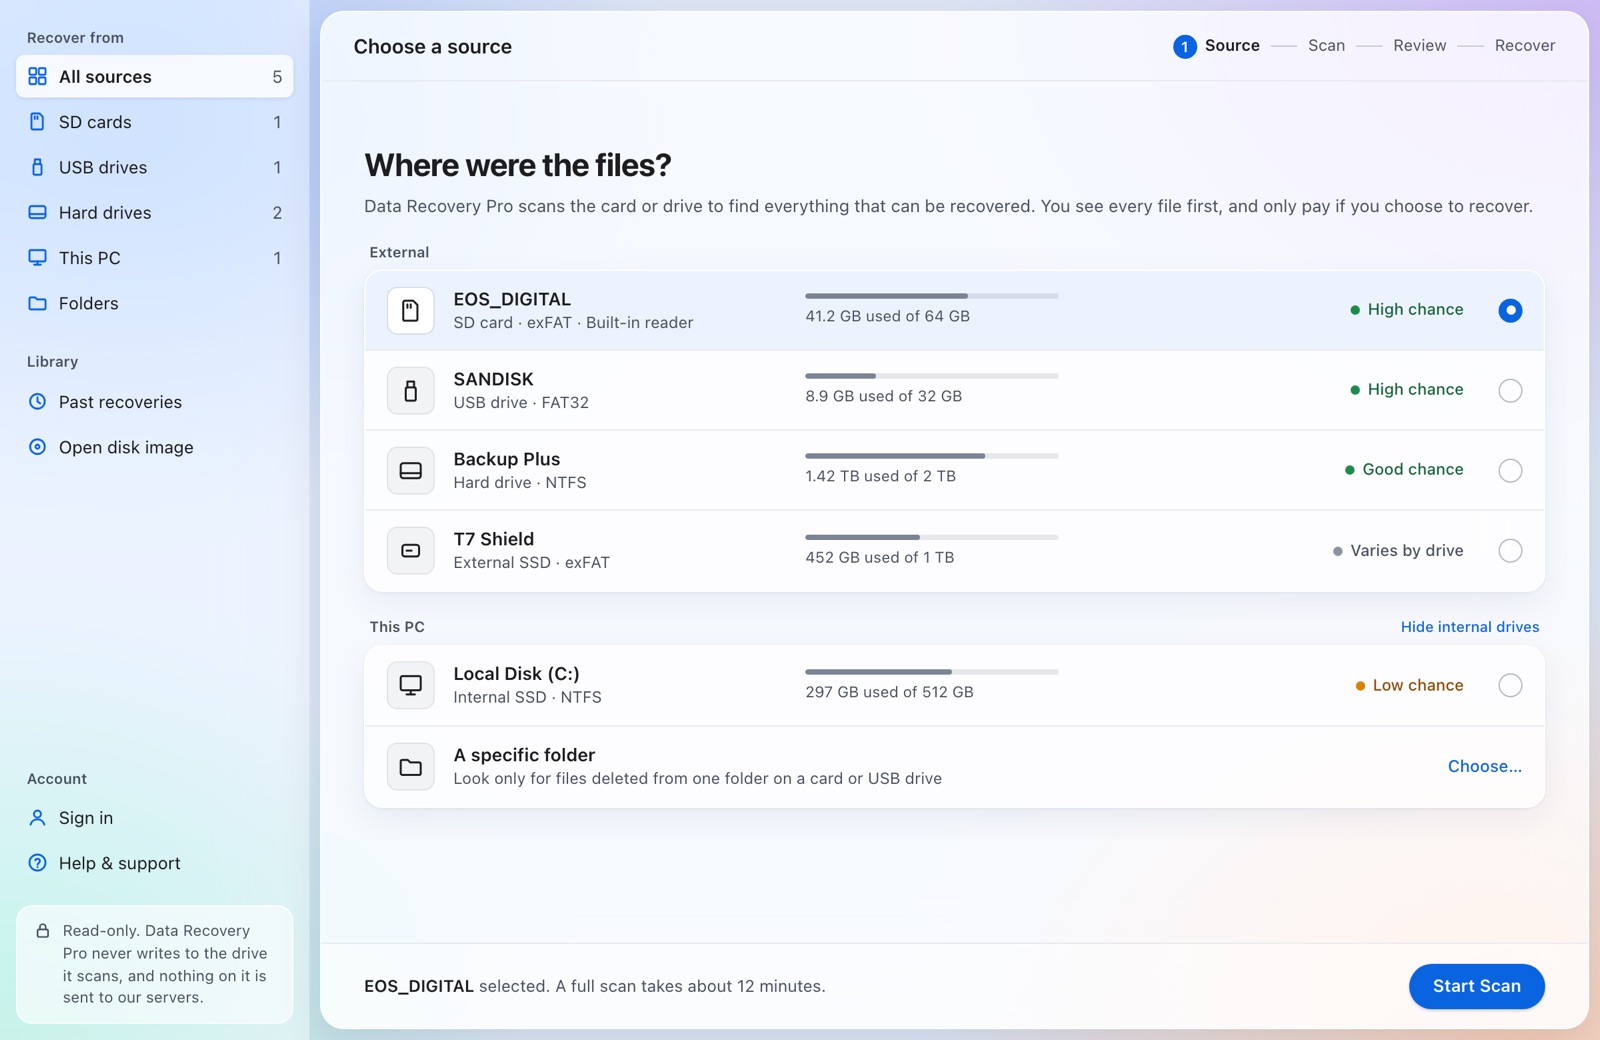Open Help & support

[x=155, y=863]
